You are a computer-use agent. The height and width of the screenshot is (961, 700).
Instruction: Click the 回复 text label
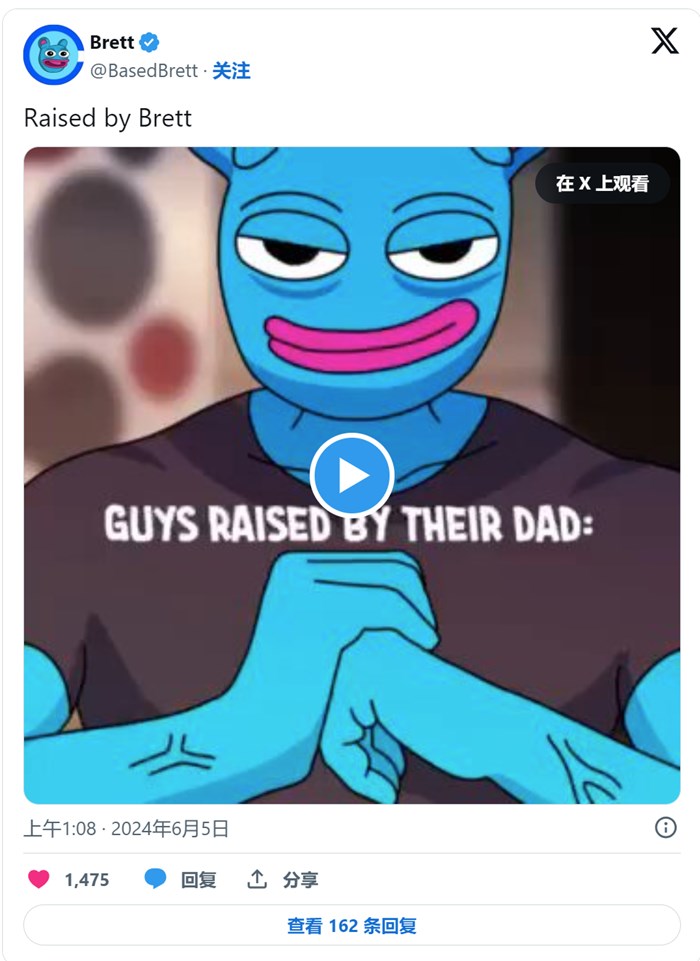(x=199, y=880)
